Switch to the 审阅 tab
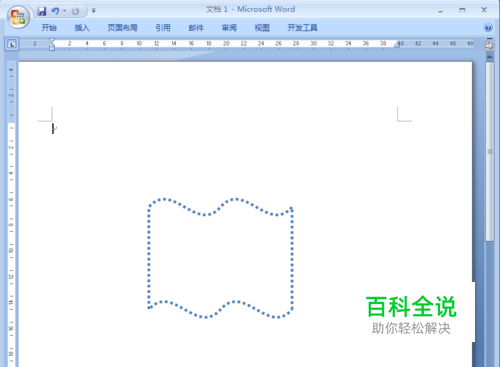This screenshot has height=367, width=500. point(229,28)
